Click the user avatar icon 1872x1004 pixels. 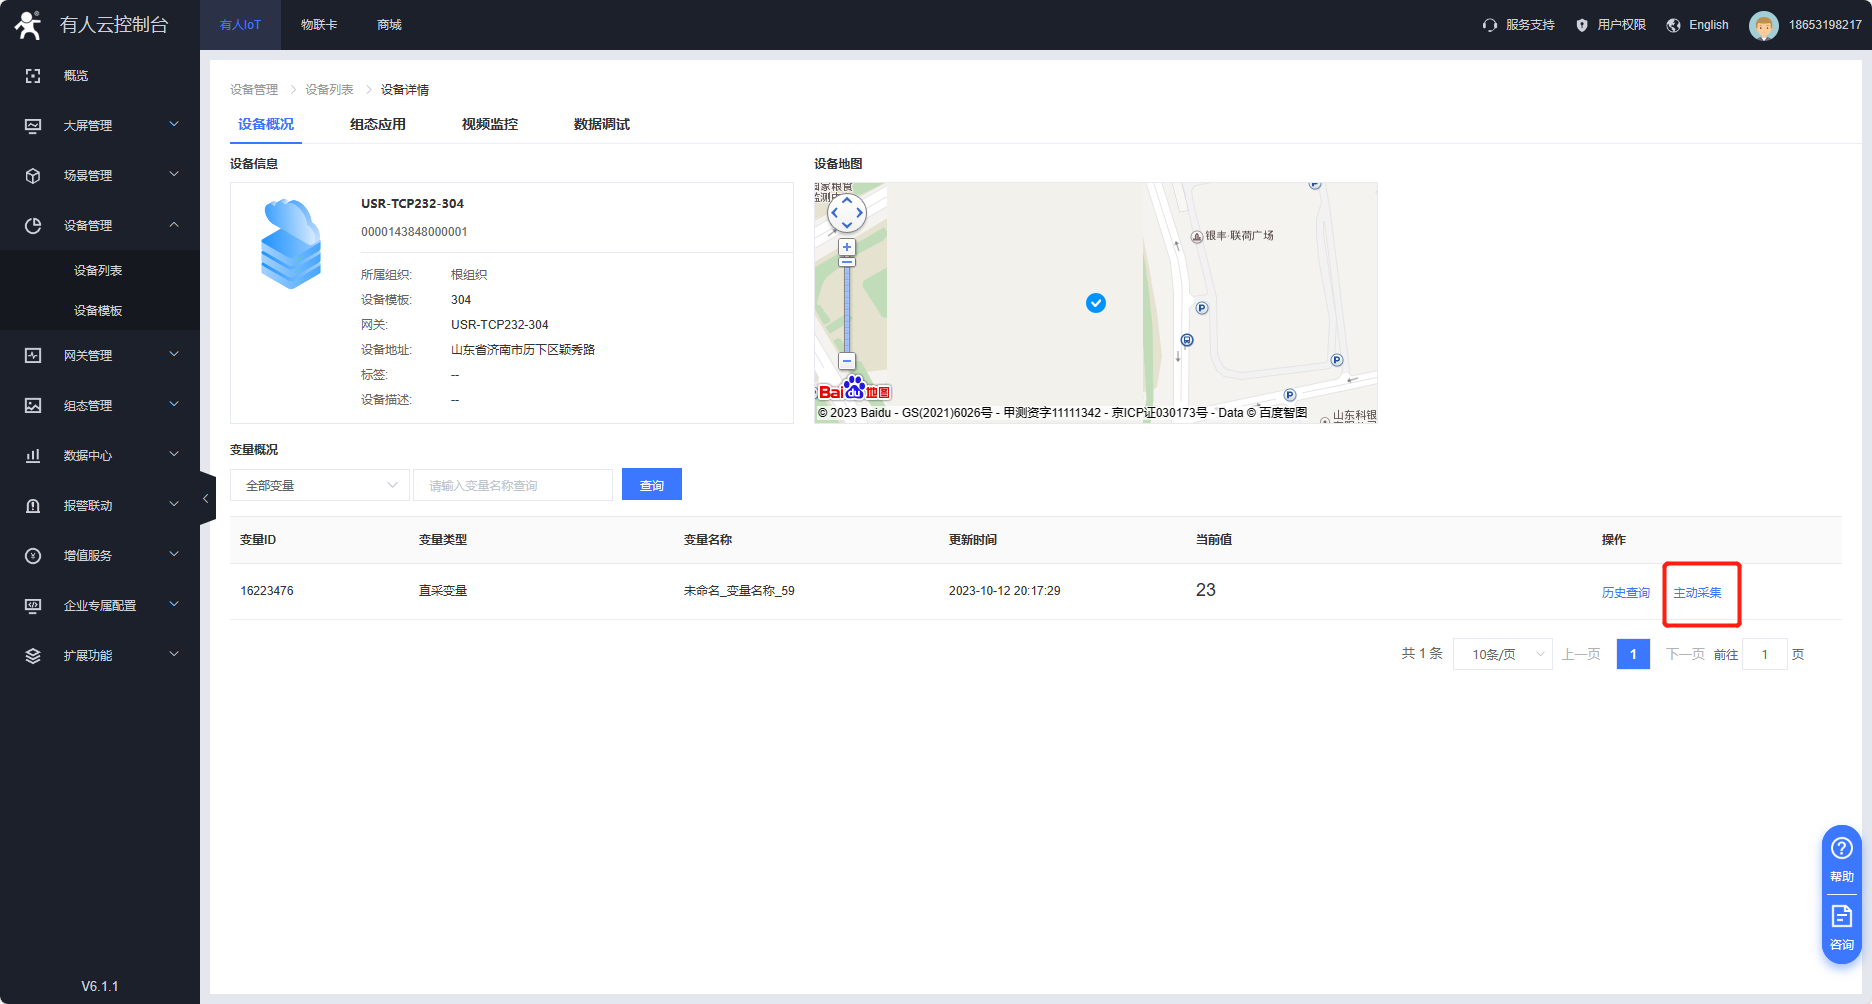pos(1763,25)
